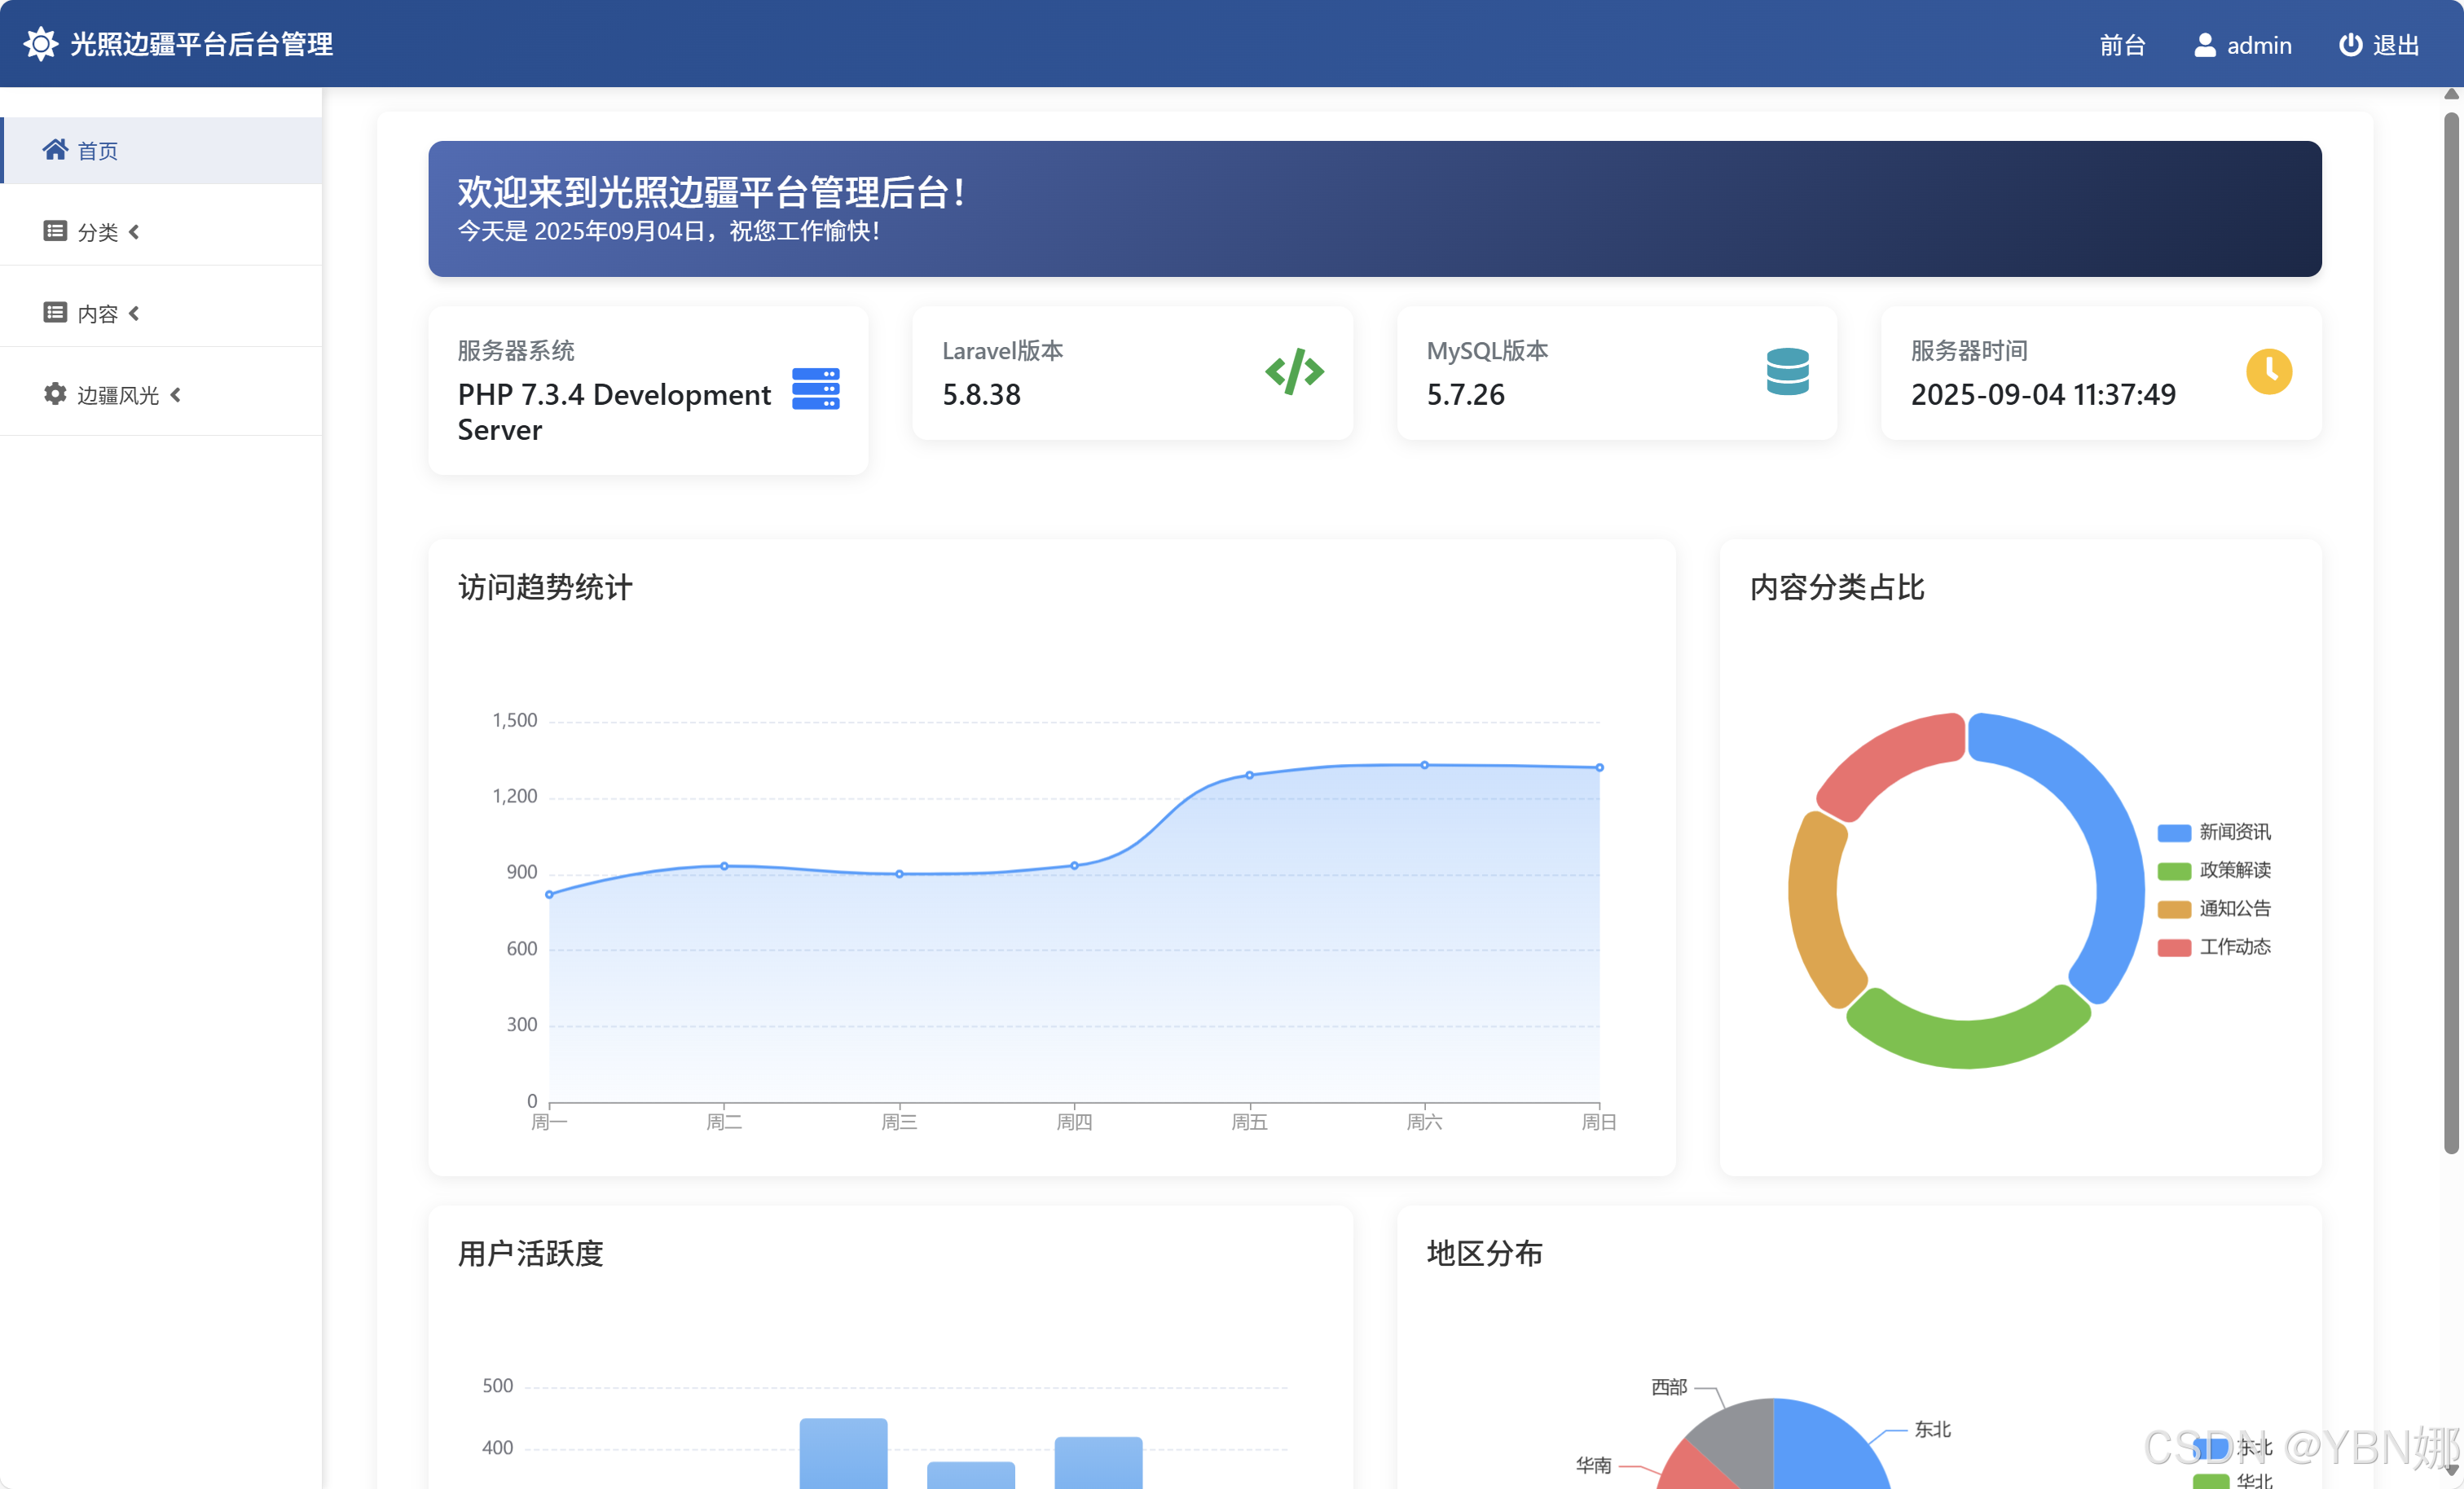Expand the 内容 menu chevron
The width and height of the screenshot is (2464, 1489).
pyautogui.click(x=134, y=314)
